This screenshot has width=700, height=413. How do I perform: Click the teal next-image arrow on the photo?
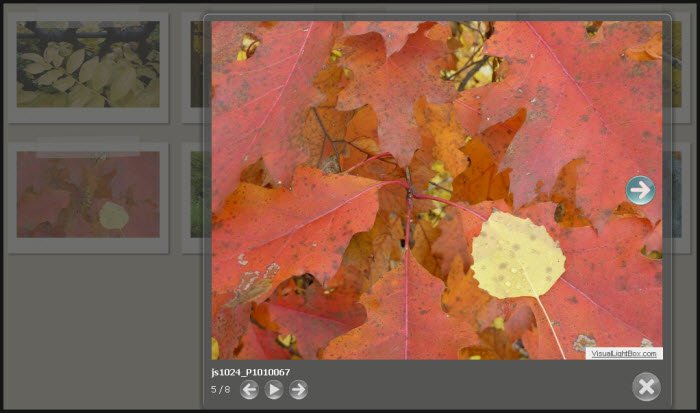tap(640, 191)
